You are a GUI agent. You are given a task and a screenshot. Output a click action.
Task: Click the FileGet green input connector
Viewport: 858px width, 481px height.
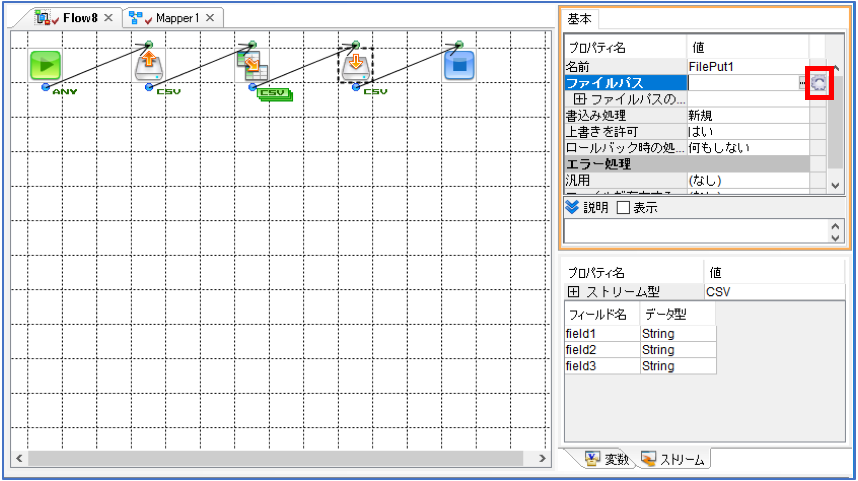click(x=149, y=44)
